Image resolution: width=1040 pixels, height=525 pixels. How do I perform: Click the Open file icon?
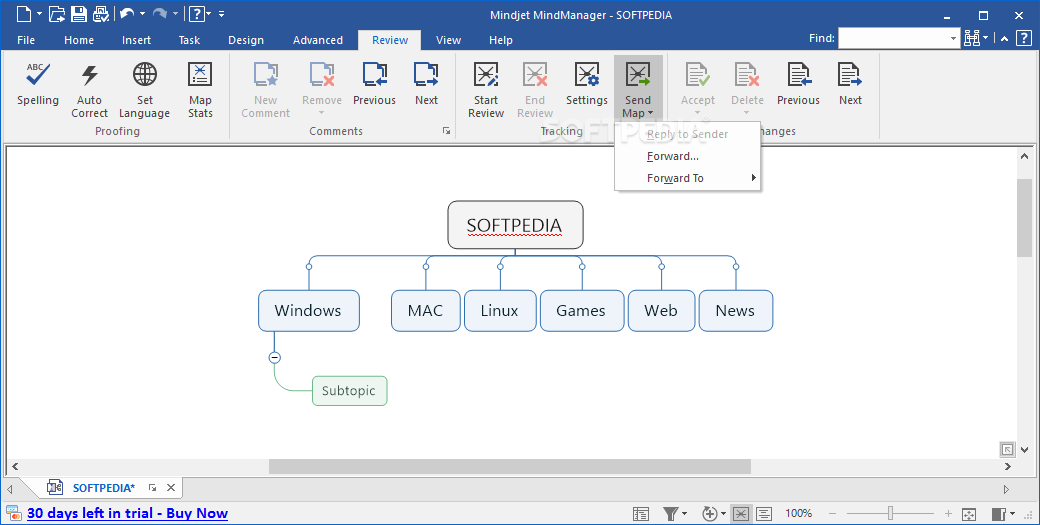pos(57,13)
